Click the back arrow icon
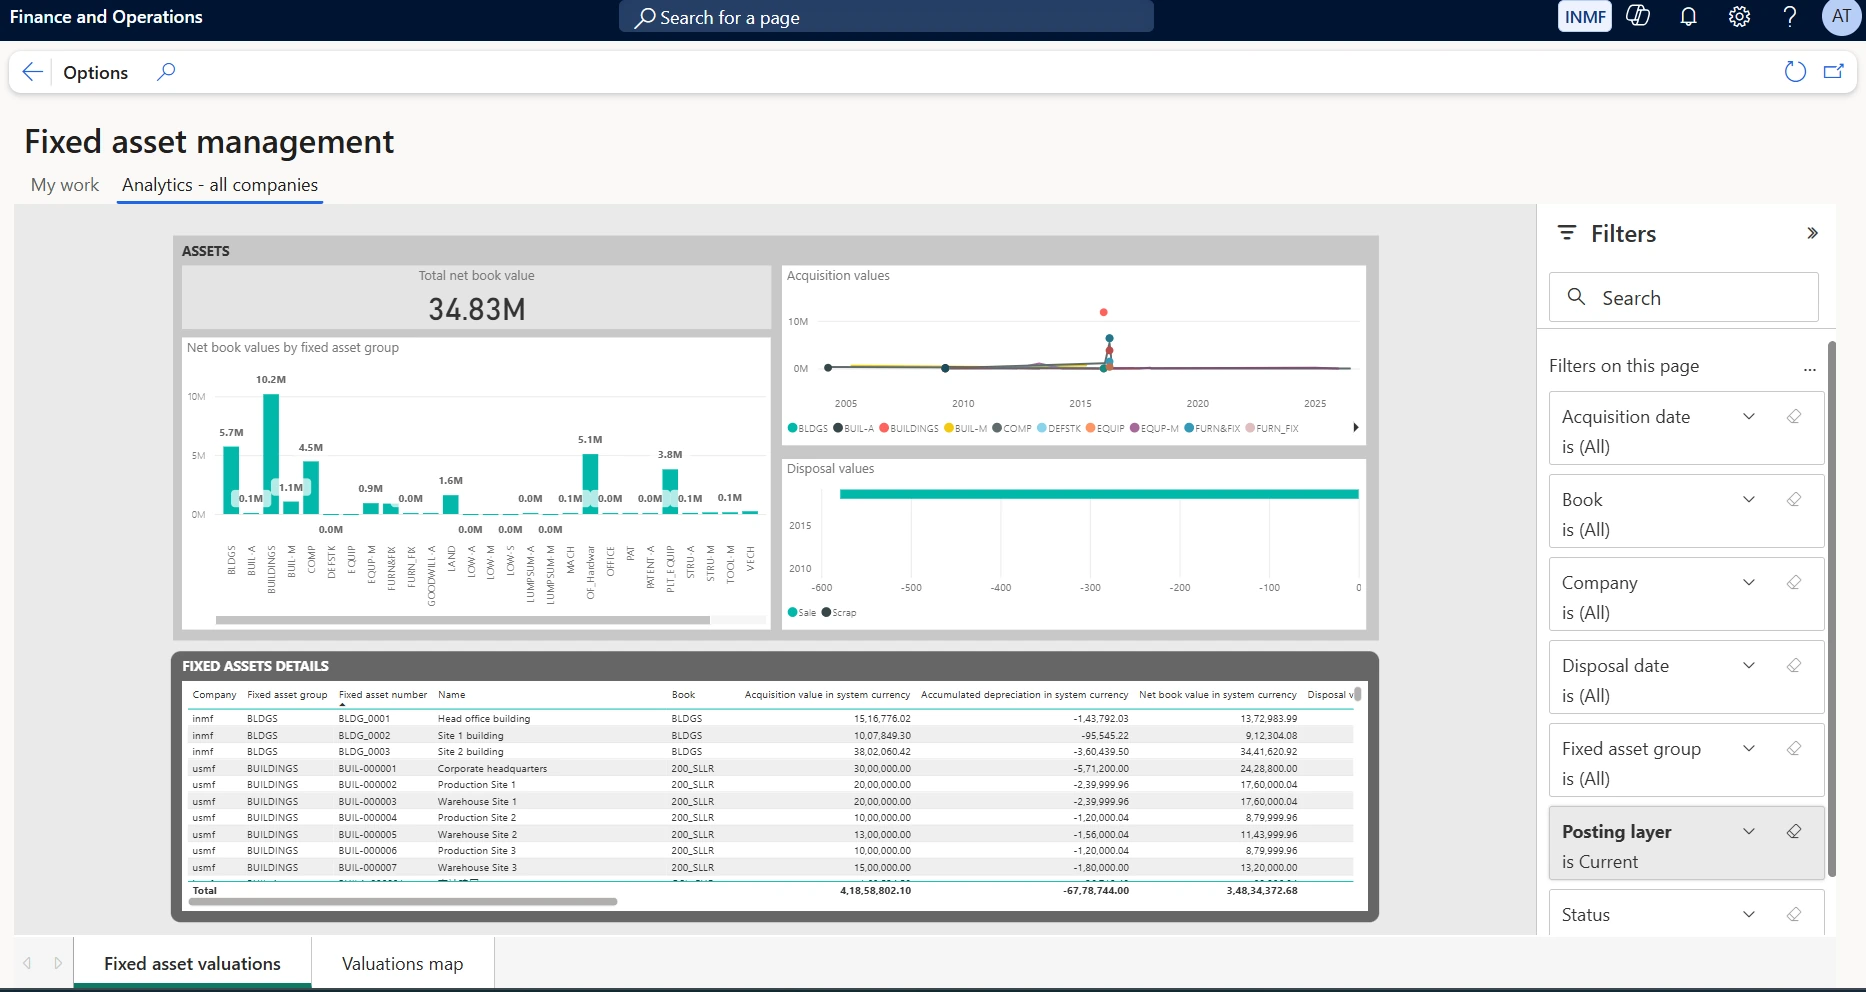Screen dimensions: 1866x992 pyautogui.click(x=33, y=72)
